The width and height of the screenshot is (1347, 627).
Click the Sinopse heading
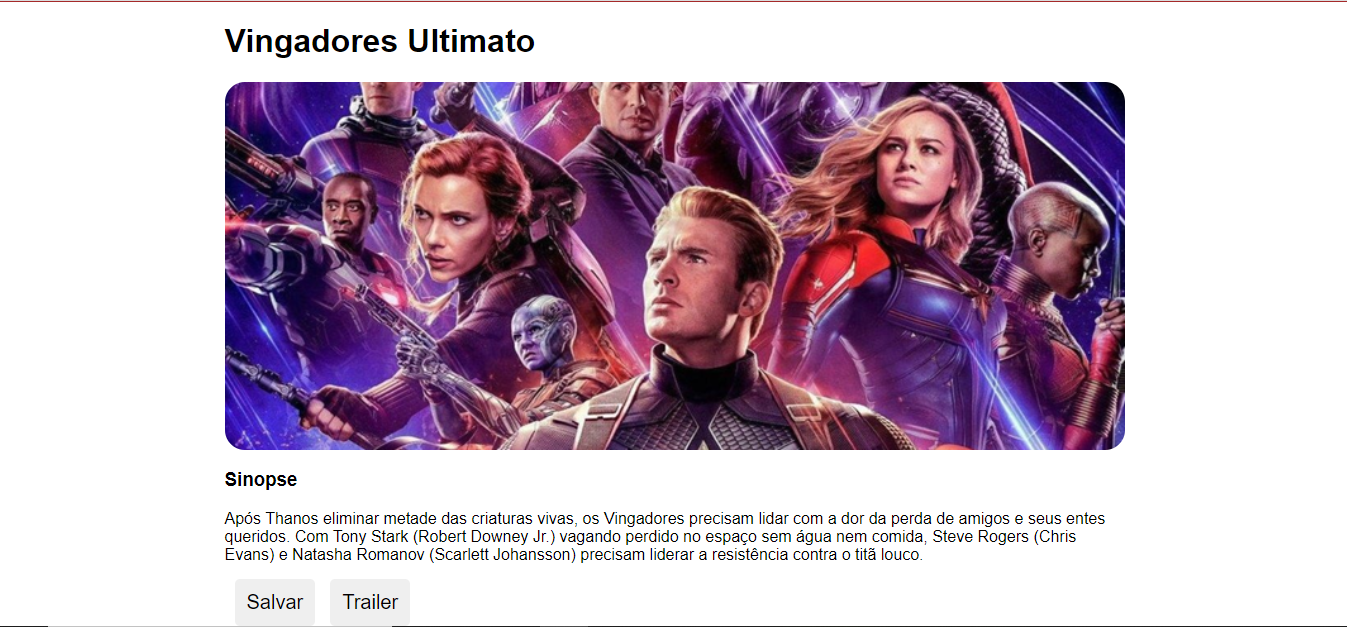261,480
